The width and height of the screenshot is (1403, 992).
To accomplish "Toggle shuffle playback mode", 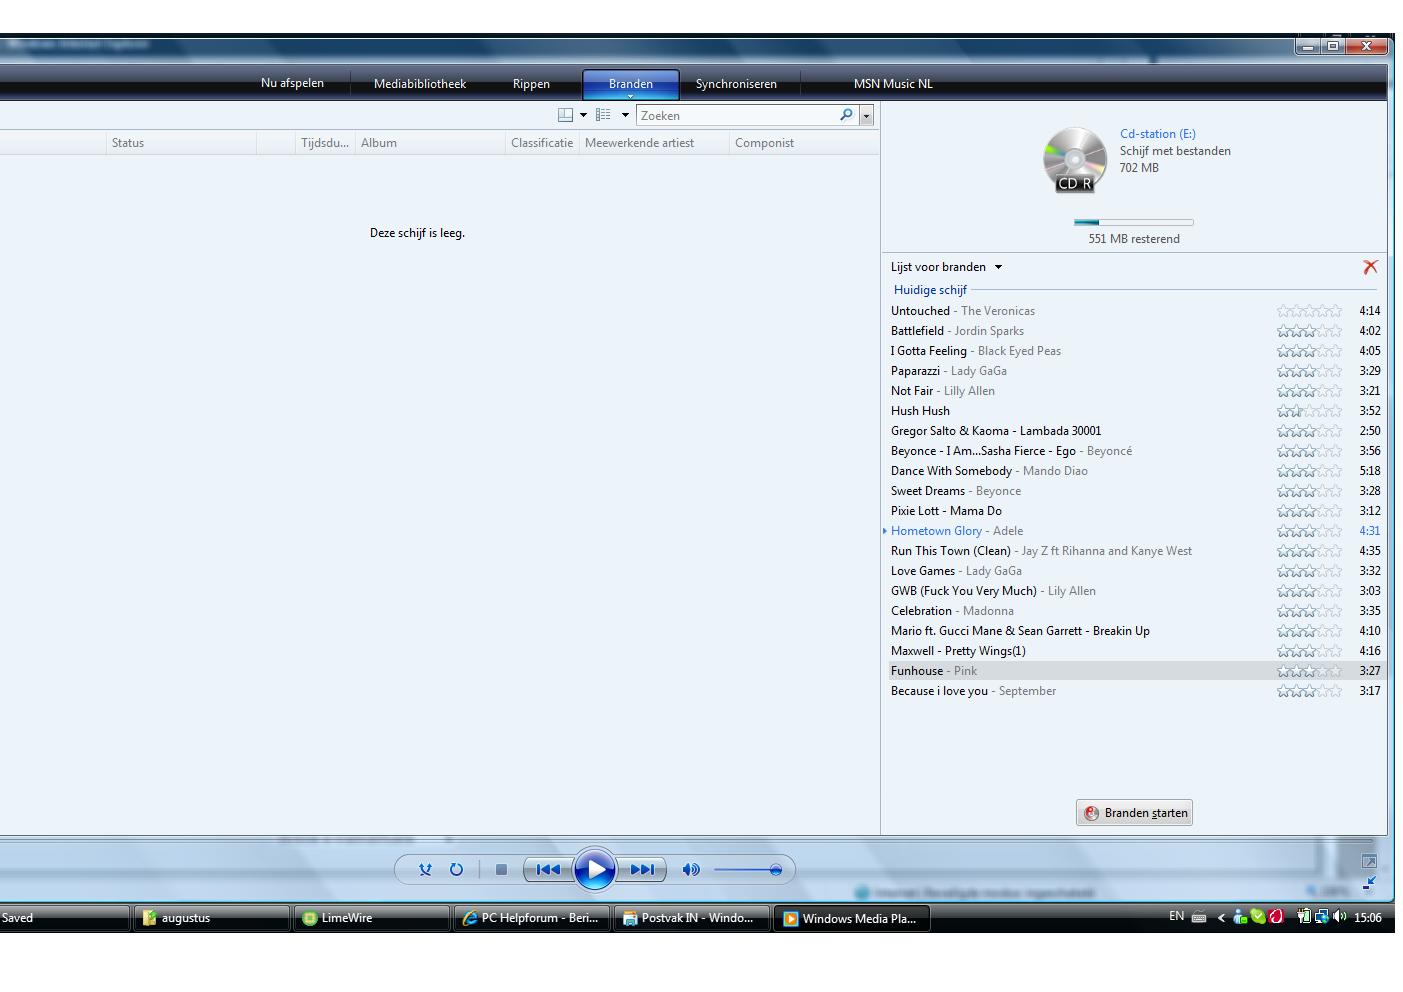I will 425,870.
